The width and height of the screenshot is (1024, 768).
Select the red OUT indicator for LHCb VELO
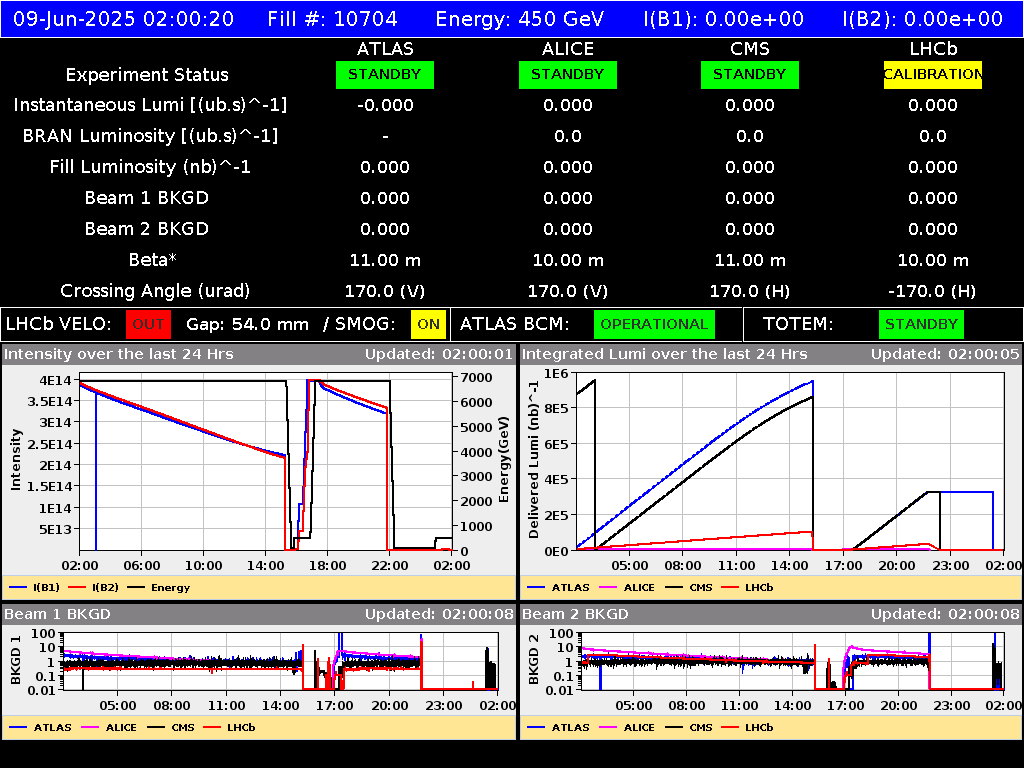(x=148, y=324)
